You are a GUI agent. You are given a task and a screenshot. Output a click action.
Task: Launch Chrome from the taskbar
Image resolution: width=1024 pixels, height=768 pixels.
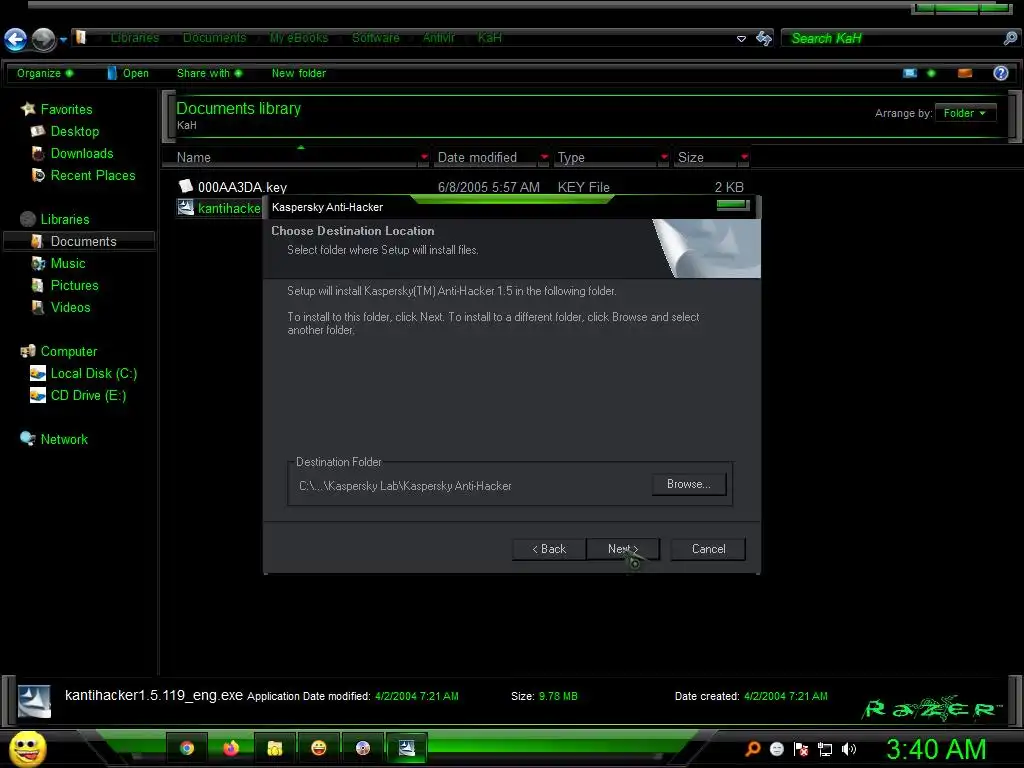click(x=187, y=748)
